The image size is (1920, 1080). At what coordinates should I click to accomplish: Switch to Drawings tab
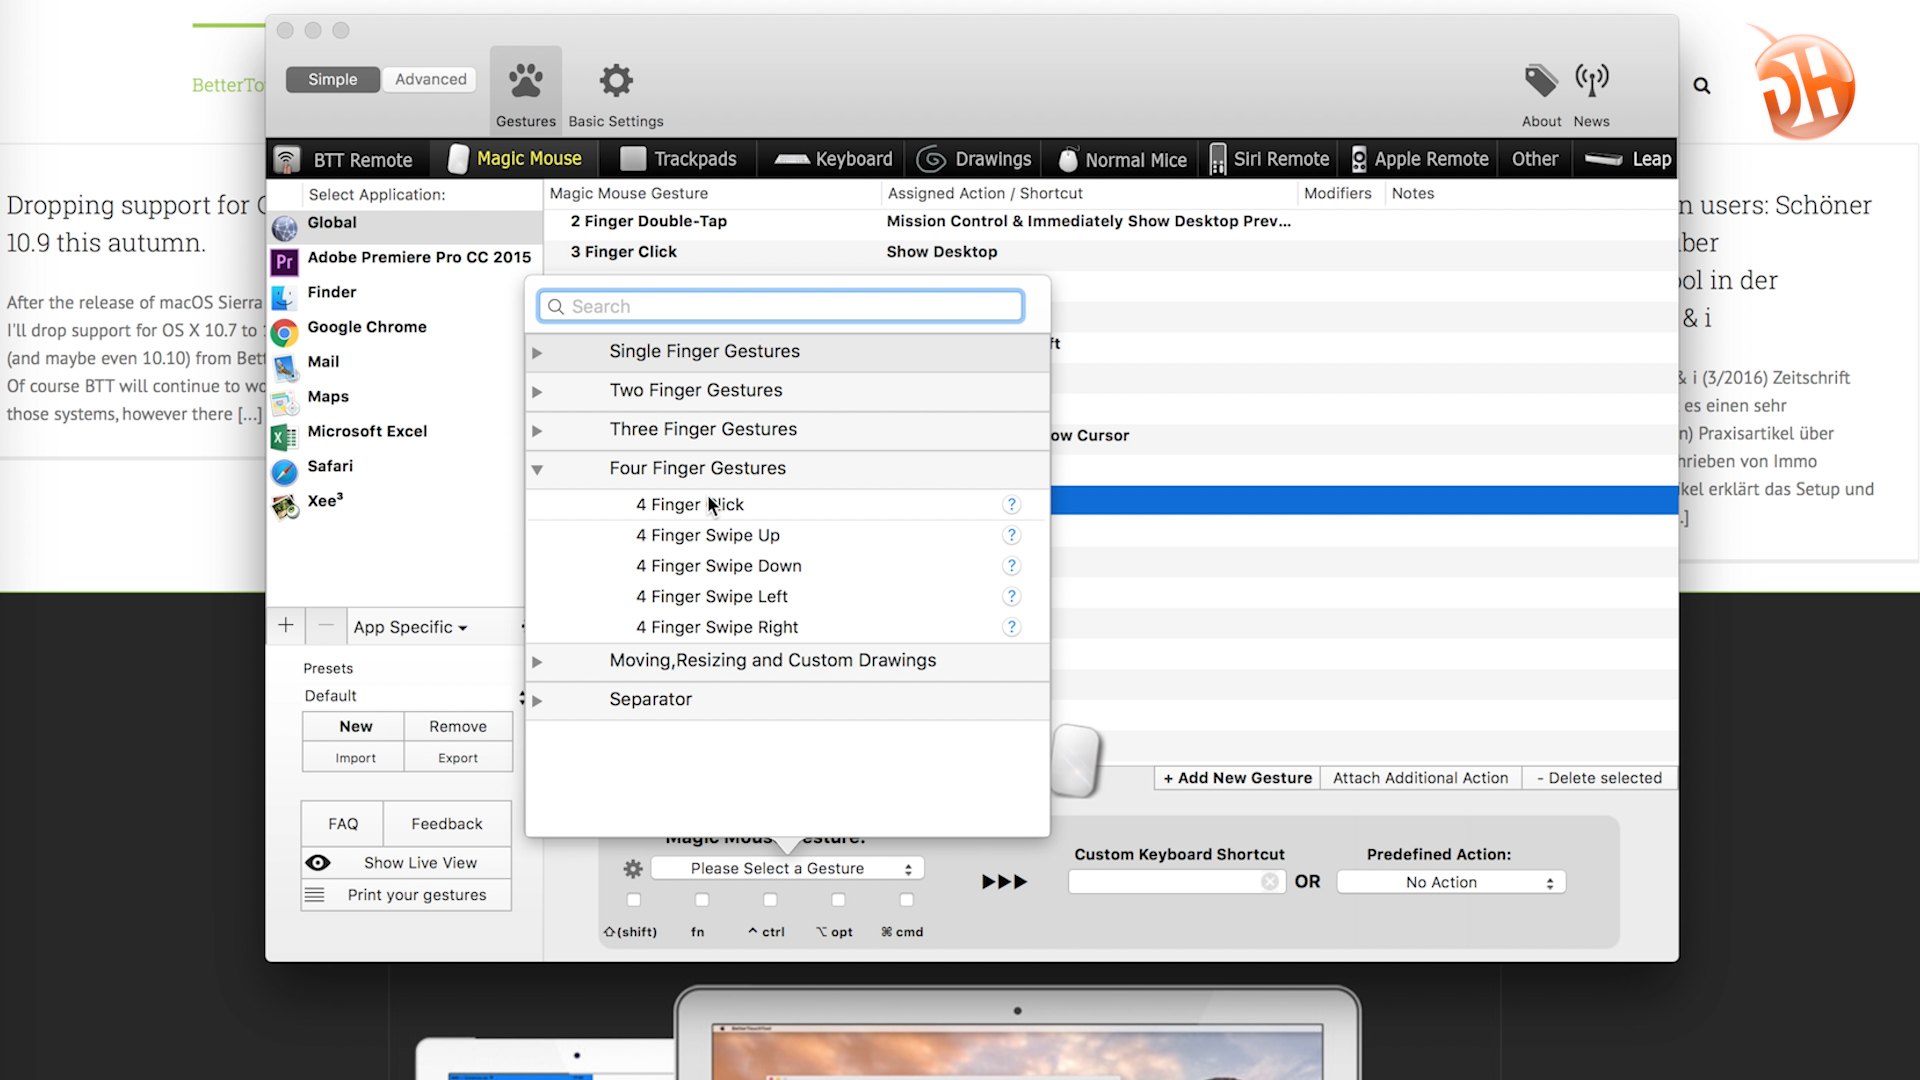point(974,160)
